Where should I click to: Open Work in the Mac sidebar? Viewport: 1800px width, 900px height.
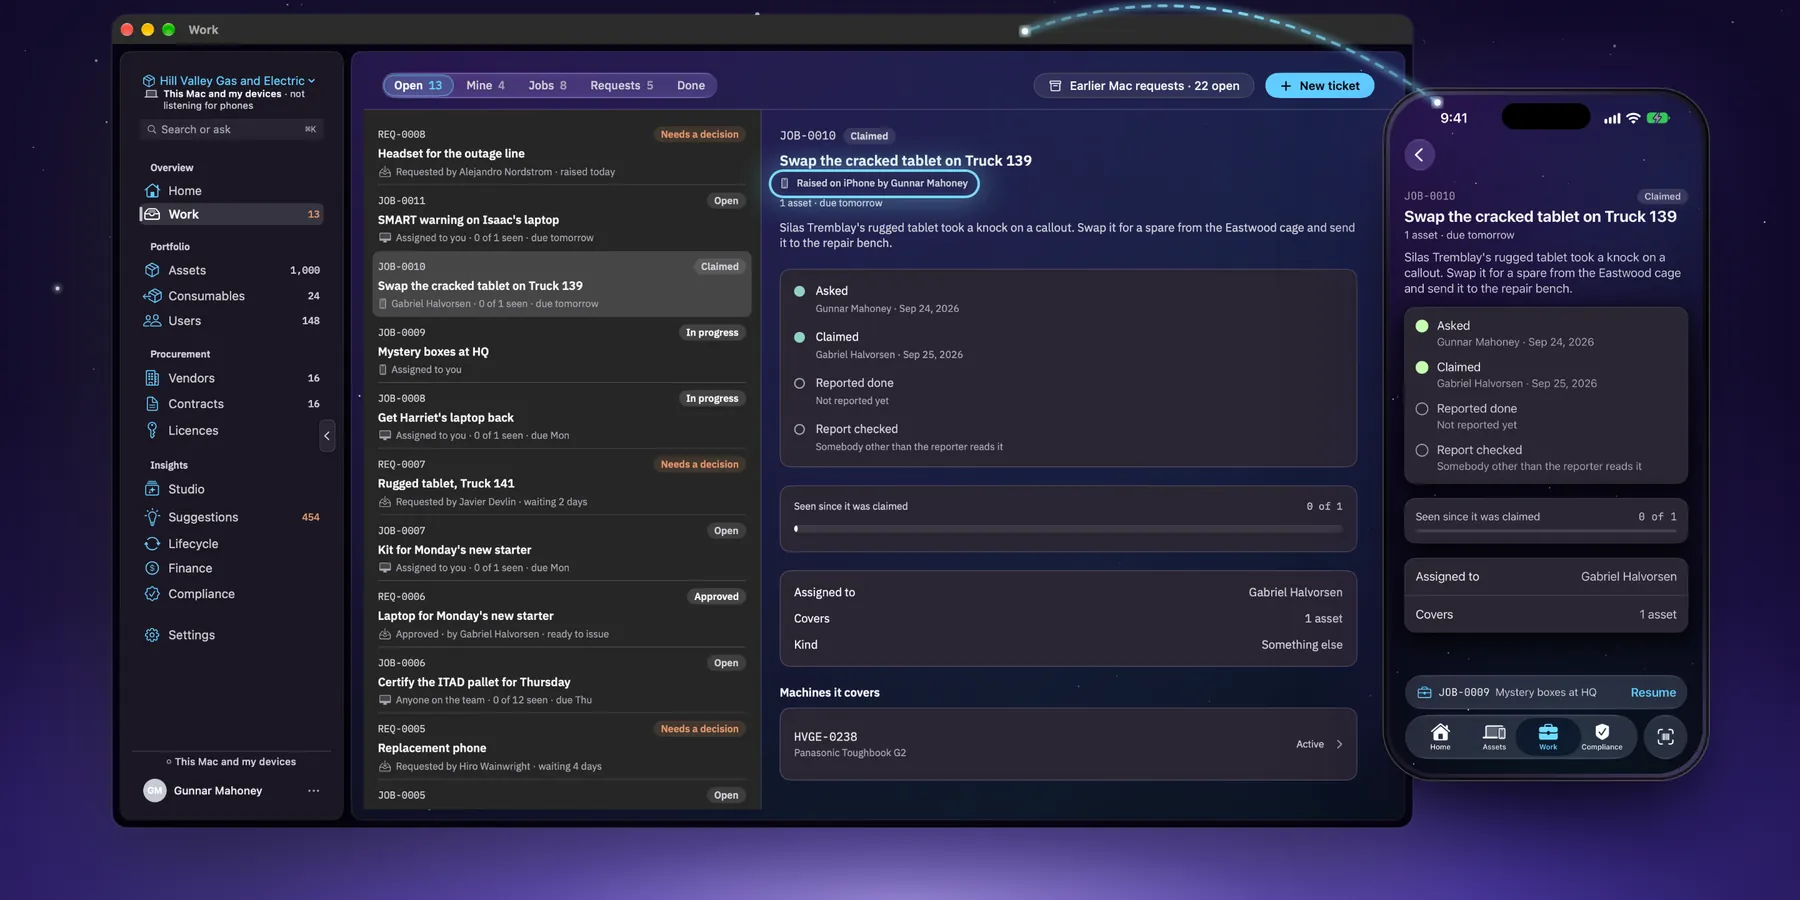(x=232, y=214)
